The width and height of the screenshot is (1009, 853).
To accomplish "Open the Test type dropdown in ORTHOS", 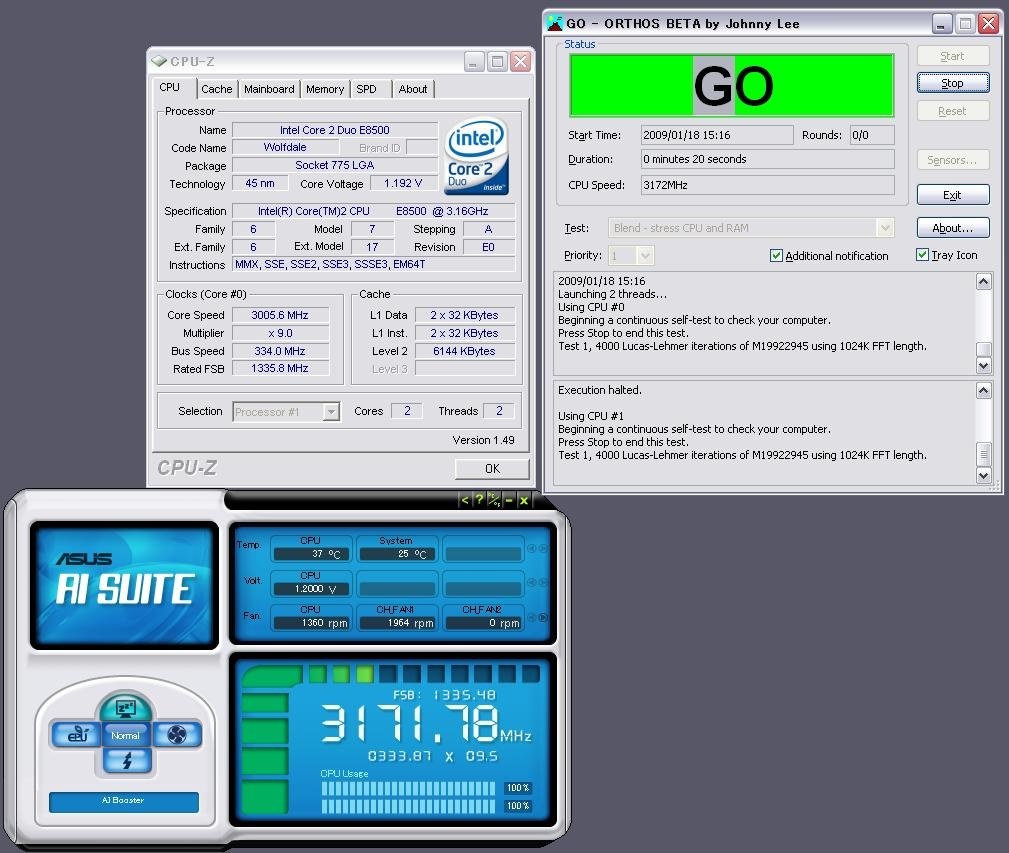I will [885, 227].
